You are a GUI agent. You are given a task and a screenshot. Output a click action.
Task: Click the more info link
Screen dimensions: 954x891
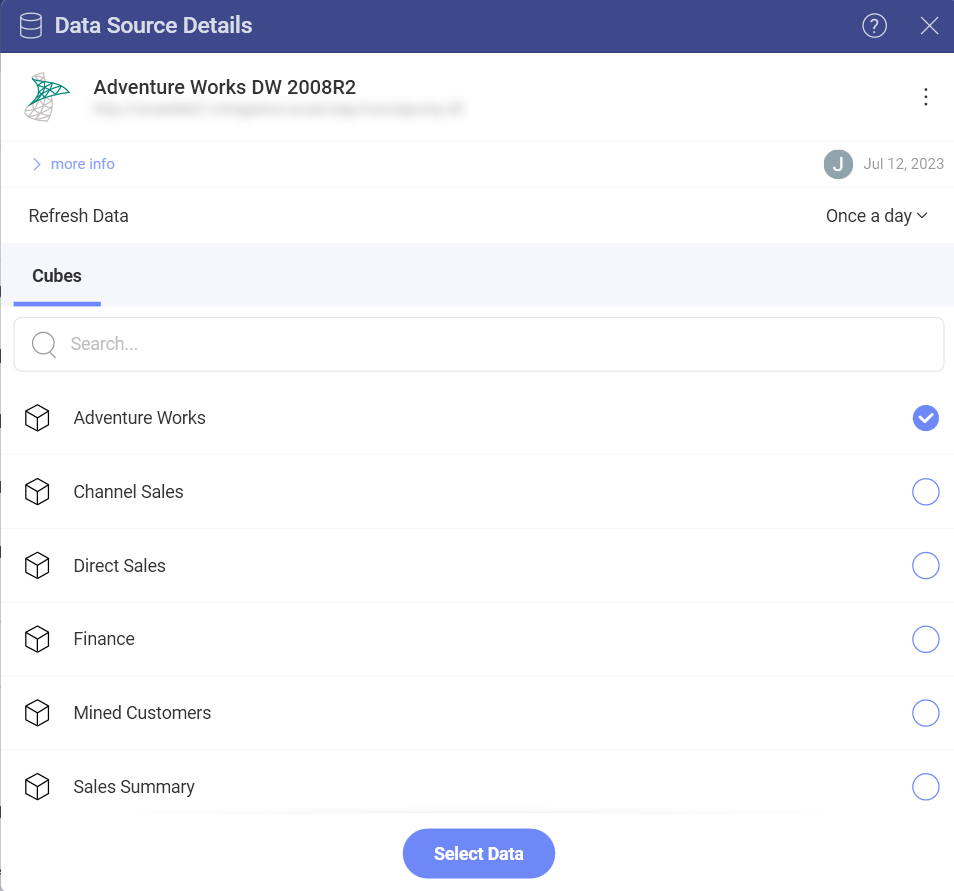point(83,164)
